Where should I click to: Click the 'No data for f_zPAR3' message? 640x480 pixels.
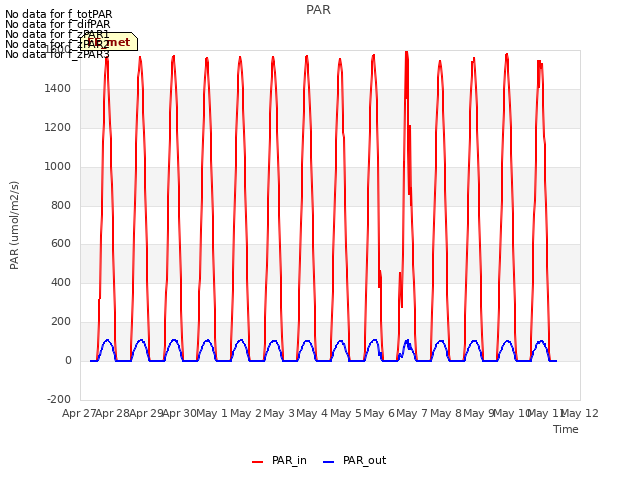(x=58, y=54)
